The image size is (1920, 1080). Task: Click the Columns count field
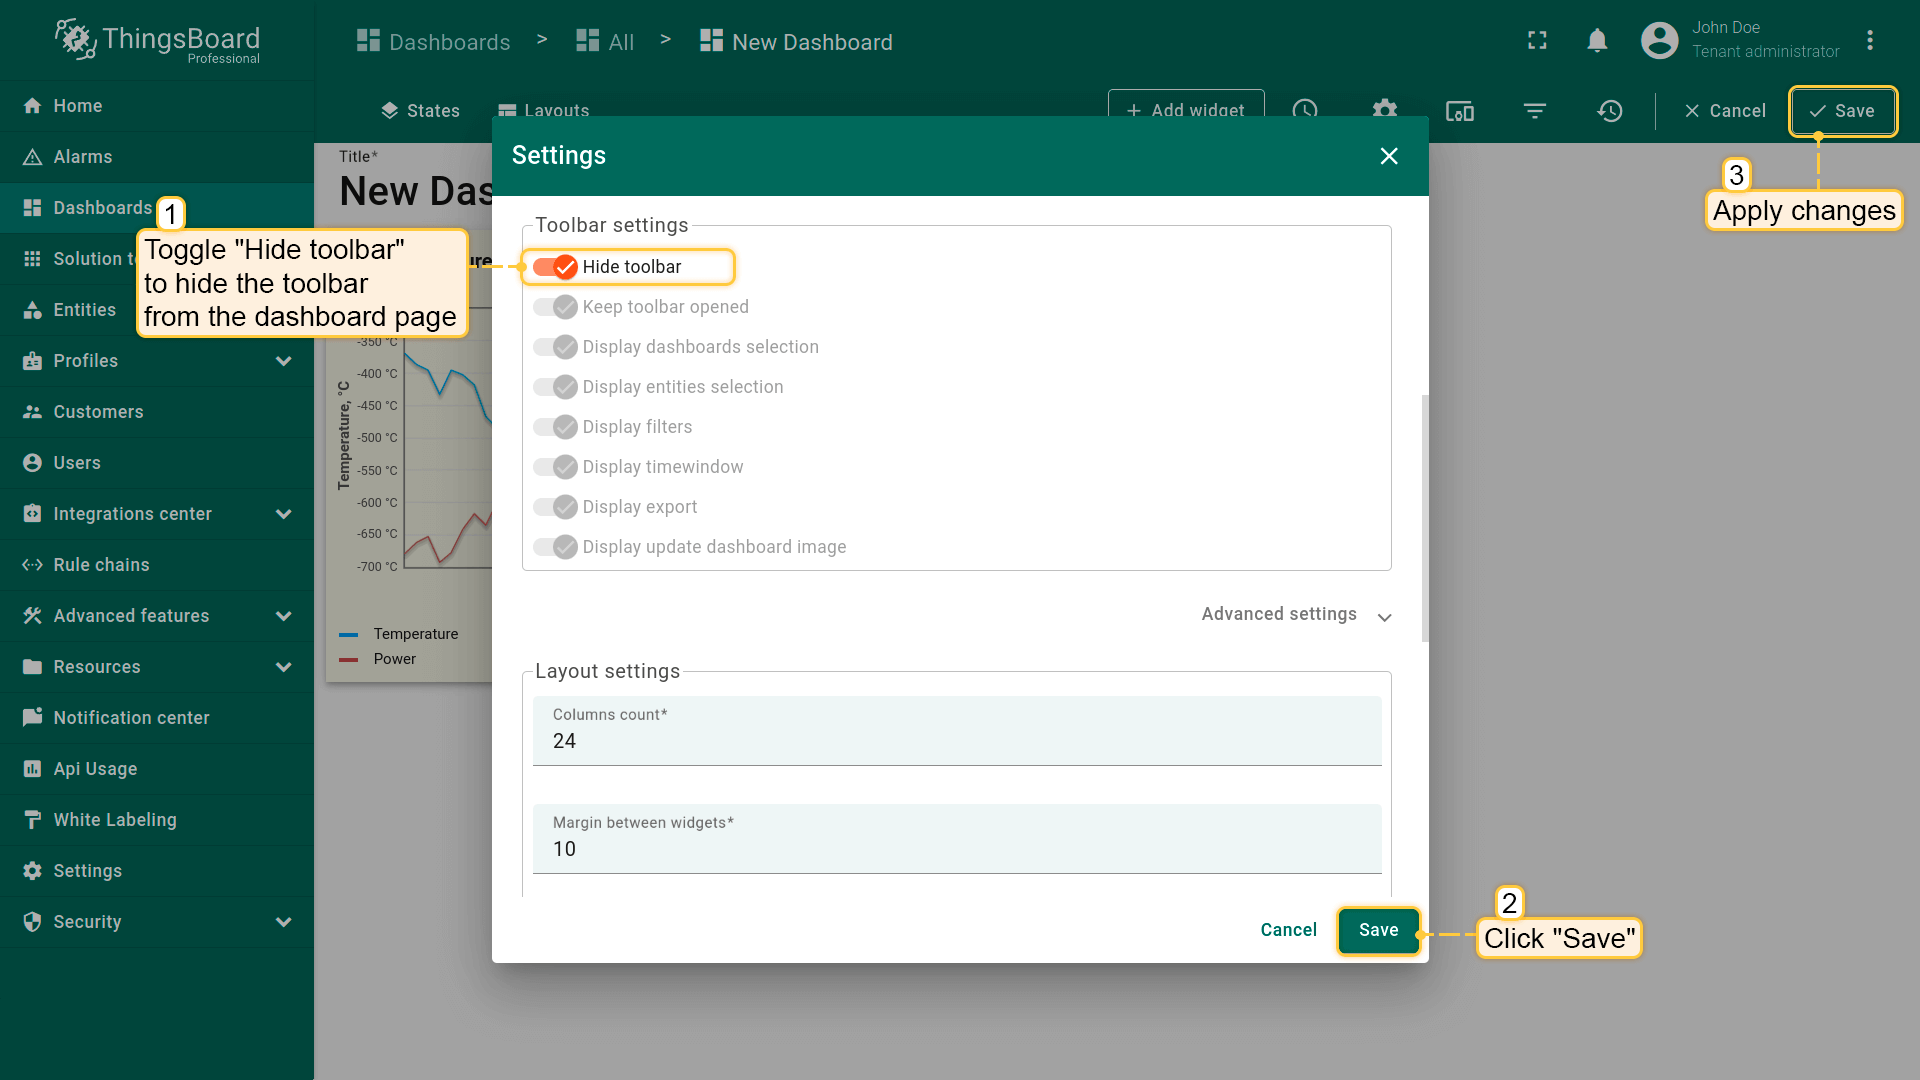tap(956, 741)
